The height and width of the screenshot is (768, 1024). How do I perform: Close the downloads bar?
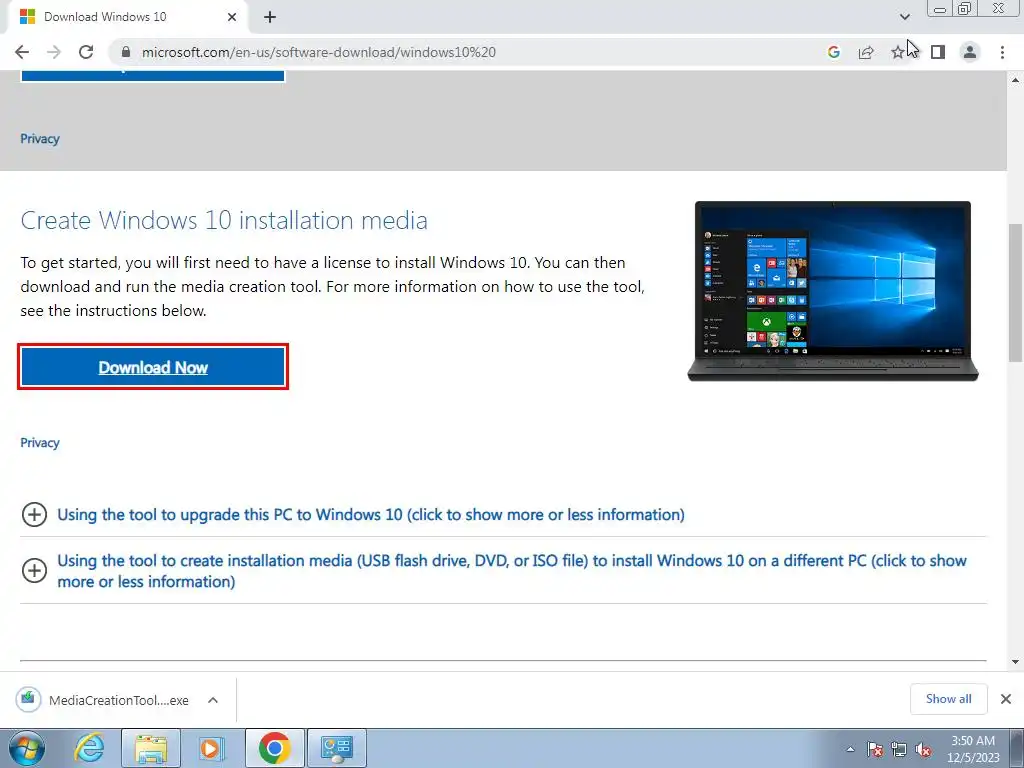tap(1006, 699)
